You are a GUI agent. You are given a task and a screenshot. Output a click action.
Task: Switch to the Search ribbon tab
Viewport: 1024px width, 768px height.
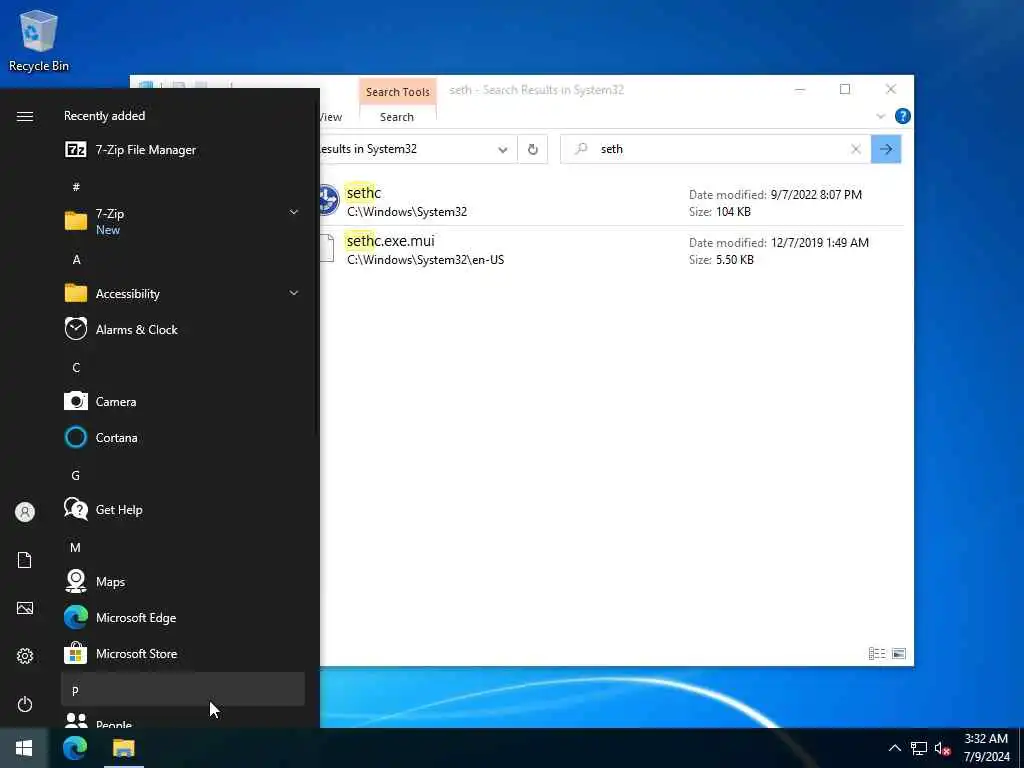(397, 117)
